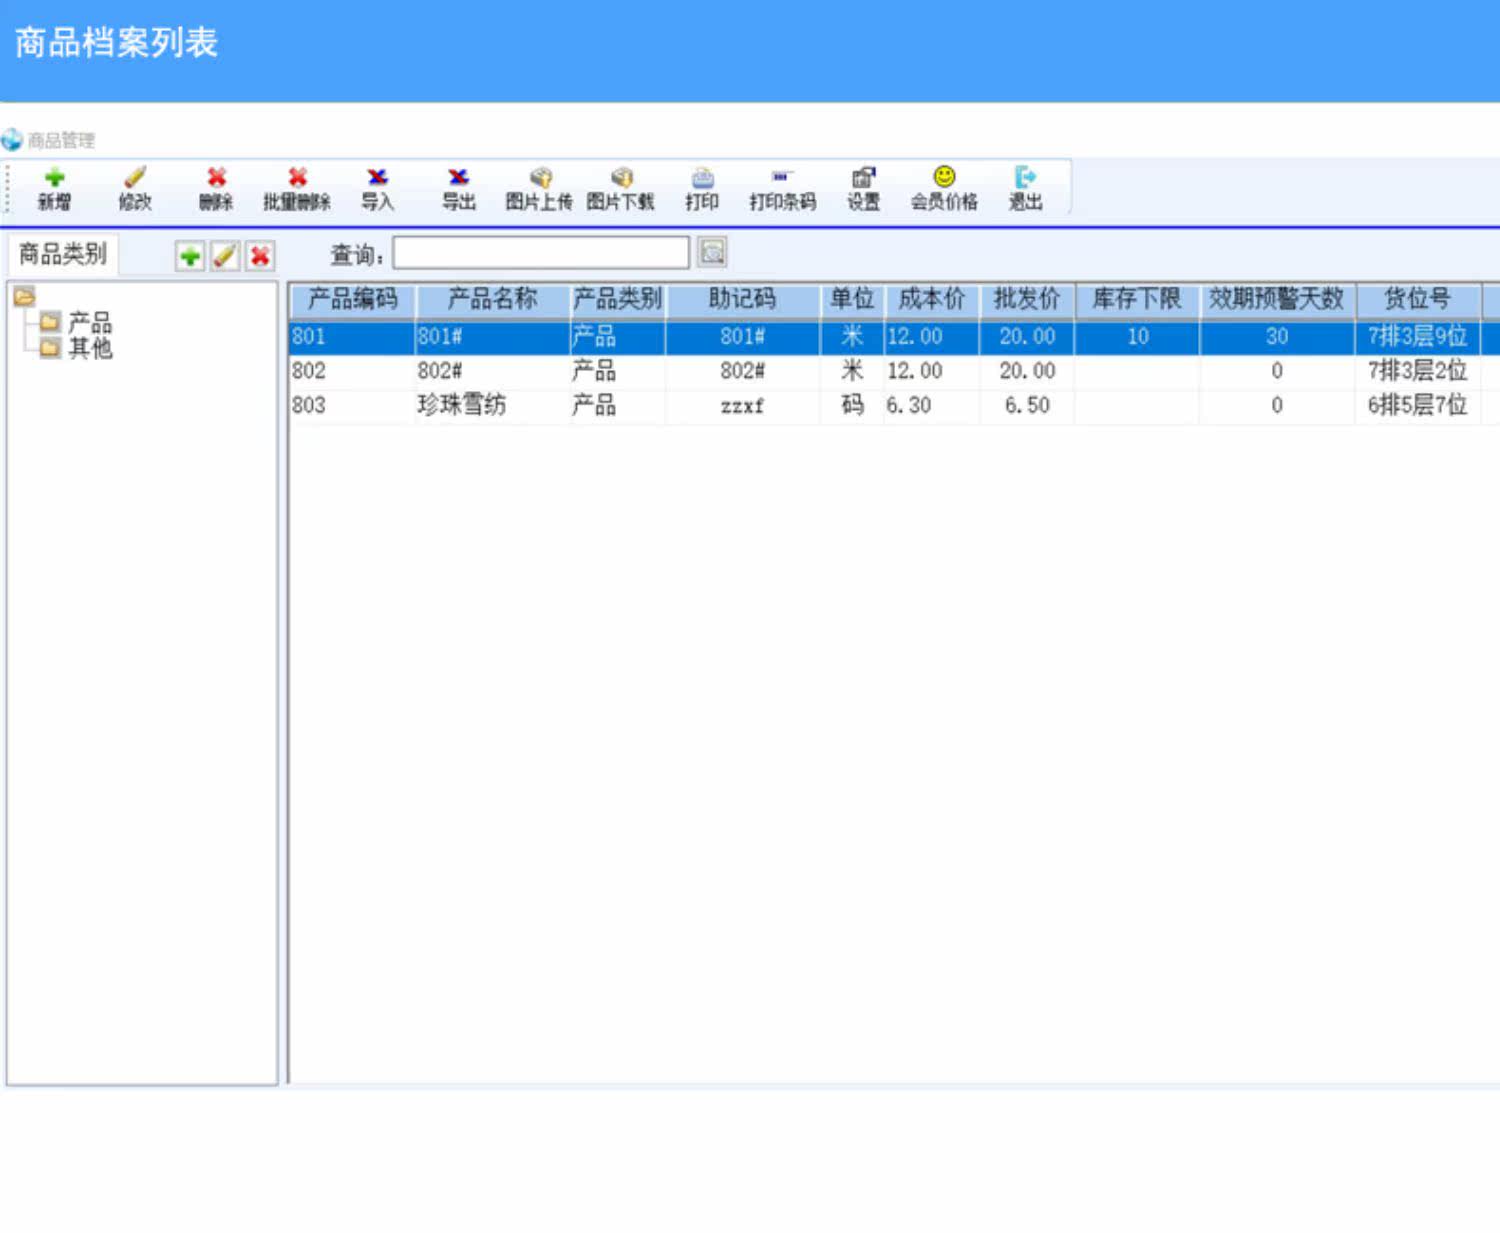Sort by 批发价 column header

click(1027, 299)
